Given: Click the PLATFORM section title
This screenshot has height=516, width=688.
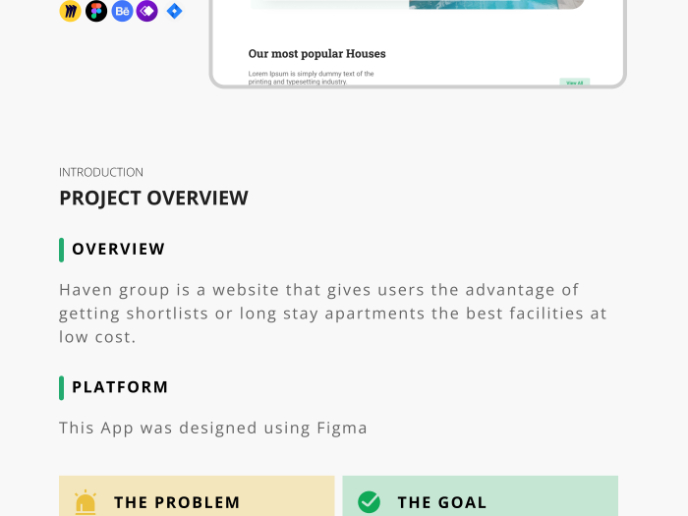Looking at the screenshot, I should tap(120, 387).
